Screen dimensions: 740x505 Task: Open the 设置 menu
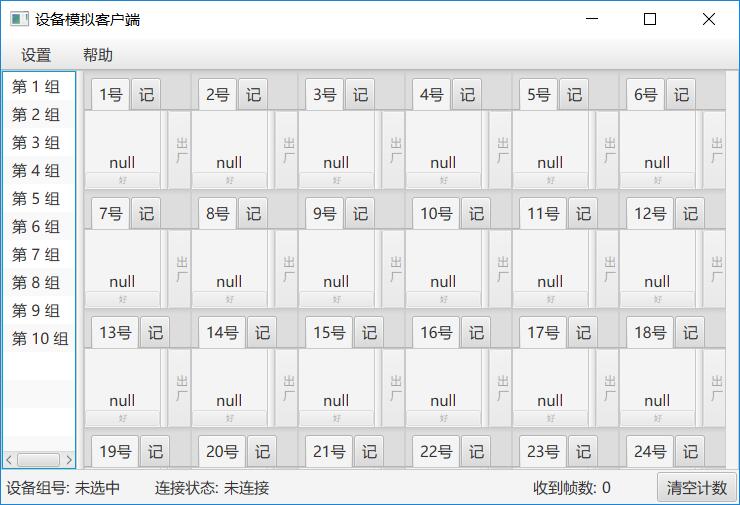tap(36, 55)
